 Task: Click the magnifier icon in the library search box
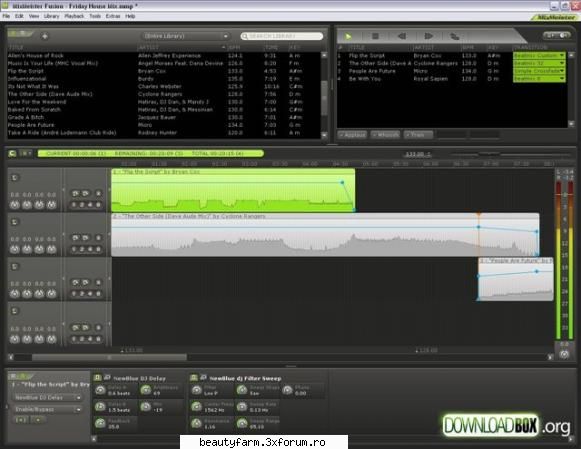click(x=245, y=36)
